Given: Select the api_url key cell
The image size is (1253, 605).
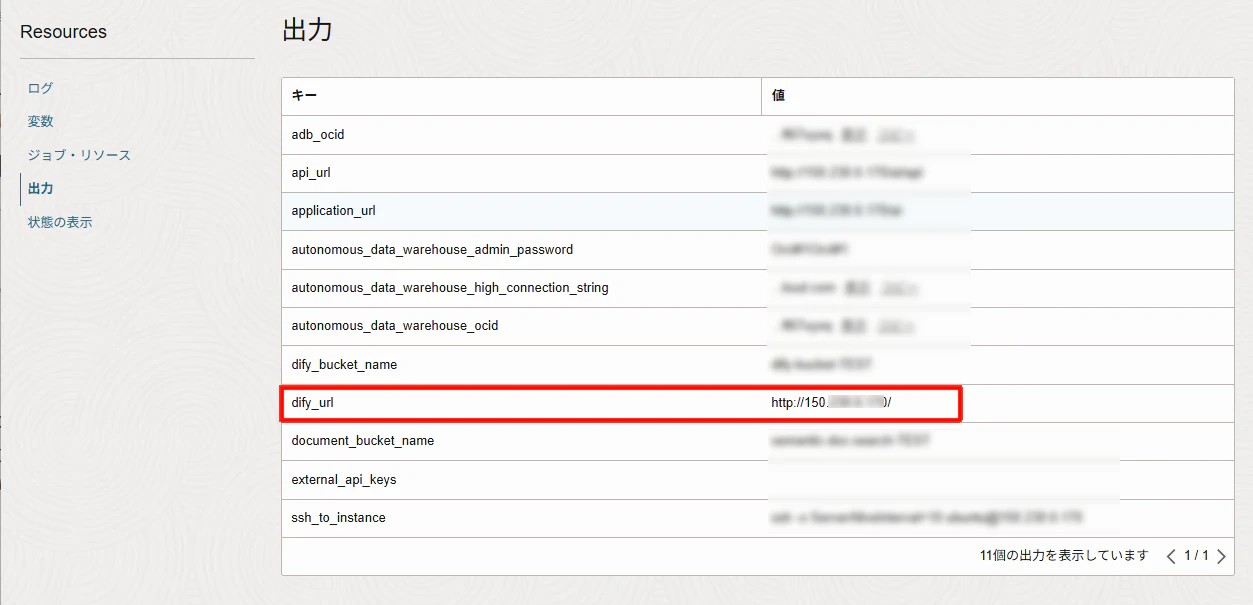Looking at the screenshot, I should tap(522, 173).
